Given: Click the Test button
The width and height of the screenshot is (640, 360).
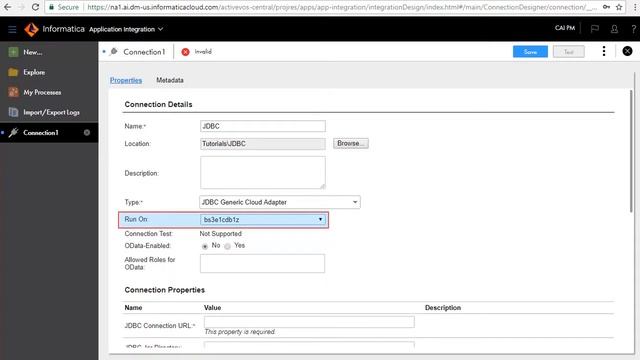Looking at the screenshot, I should point(569,52).
